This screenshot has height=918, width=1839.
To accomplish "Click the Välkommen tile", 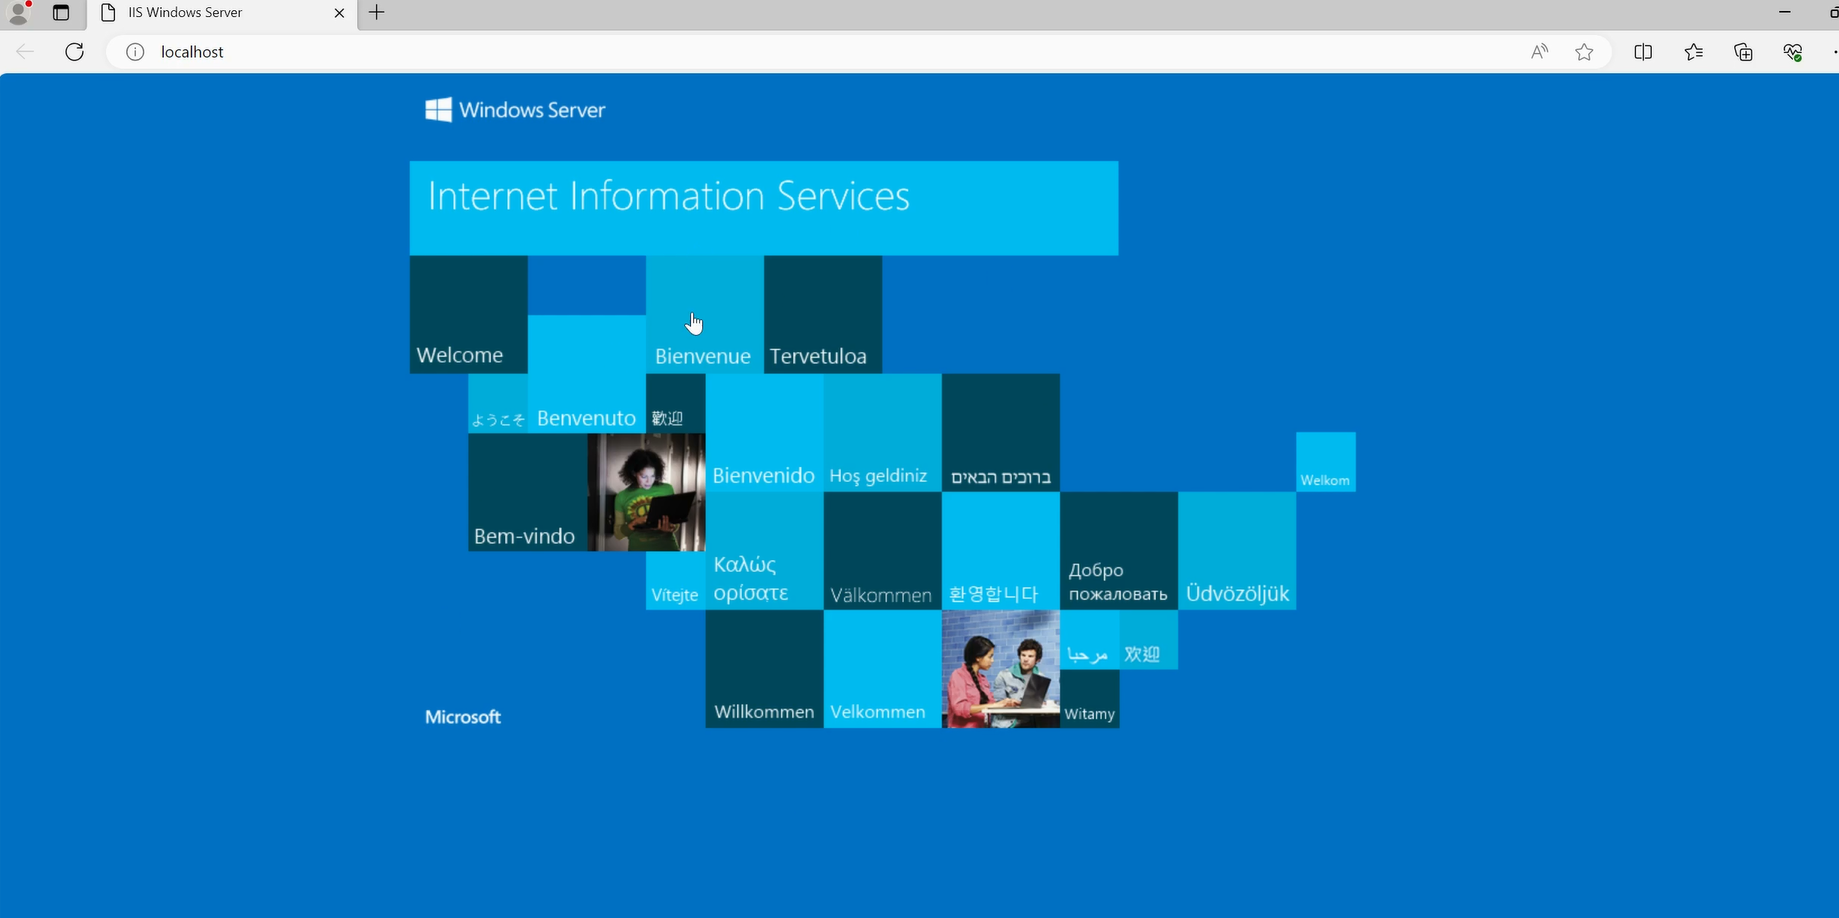I will (x=882, y=551).
